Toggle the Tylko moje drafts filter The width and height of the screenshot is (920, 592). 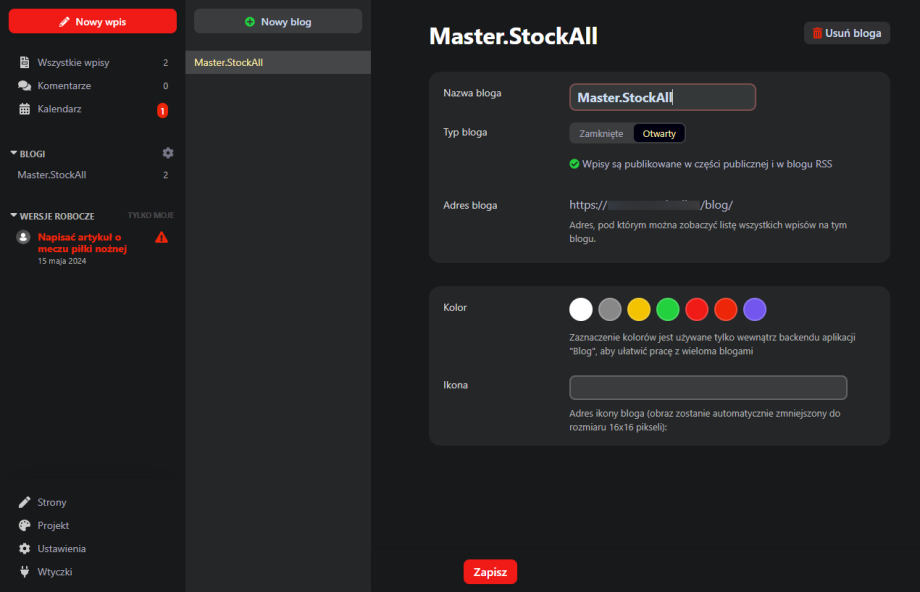point(151,215)
